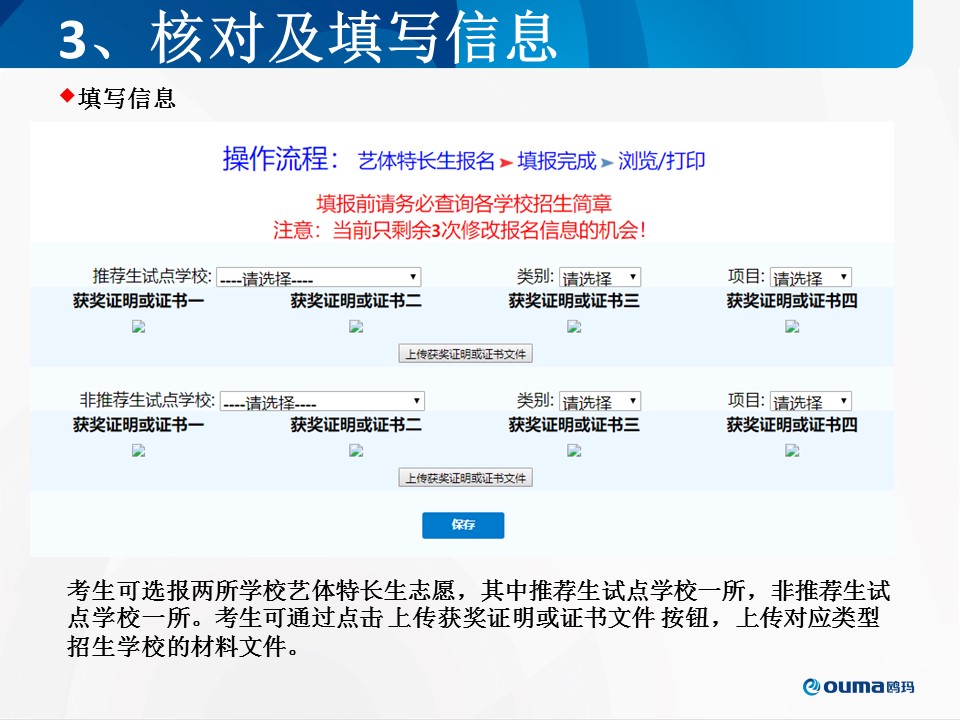
Task: Open the 推荐生试点学校 school dropdown
Action: click(x=318, y=278)
